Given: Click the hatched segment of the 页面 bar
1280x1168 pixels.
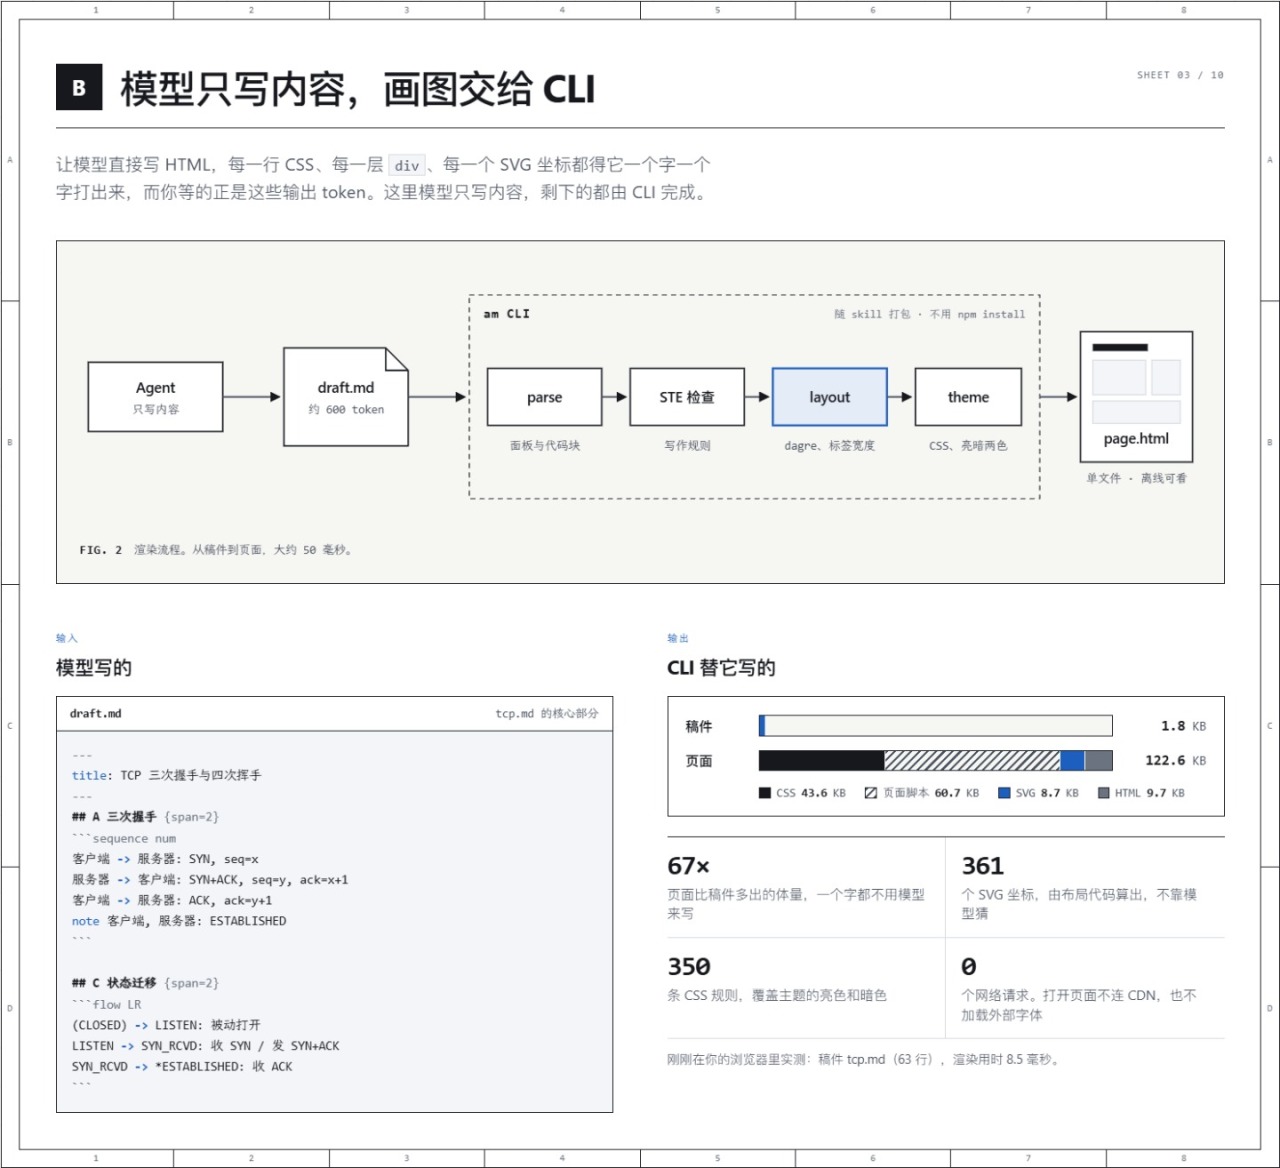Looking at the screenshot, I should pos(972,760).
